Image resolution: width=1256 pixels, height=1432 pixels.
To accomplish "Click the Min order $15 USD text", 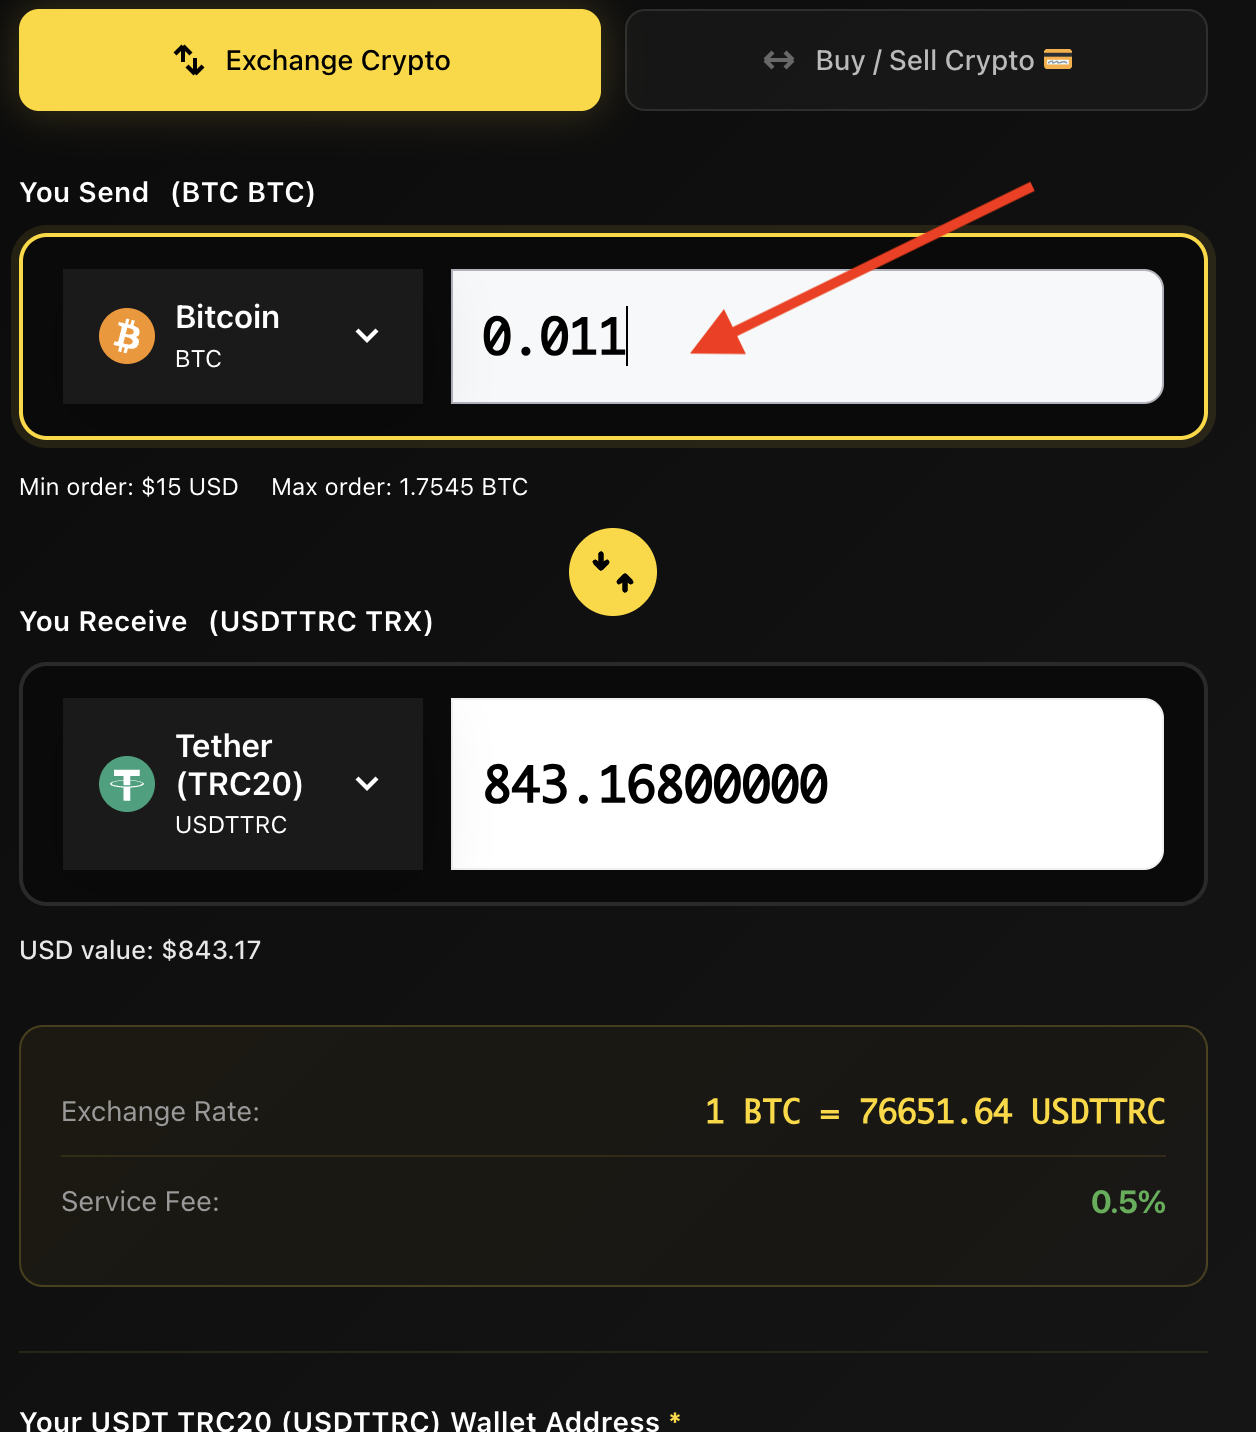I will [128, 487].
